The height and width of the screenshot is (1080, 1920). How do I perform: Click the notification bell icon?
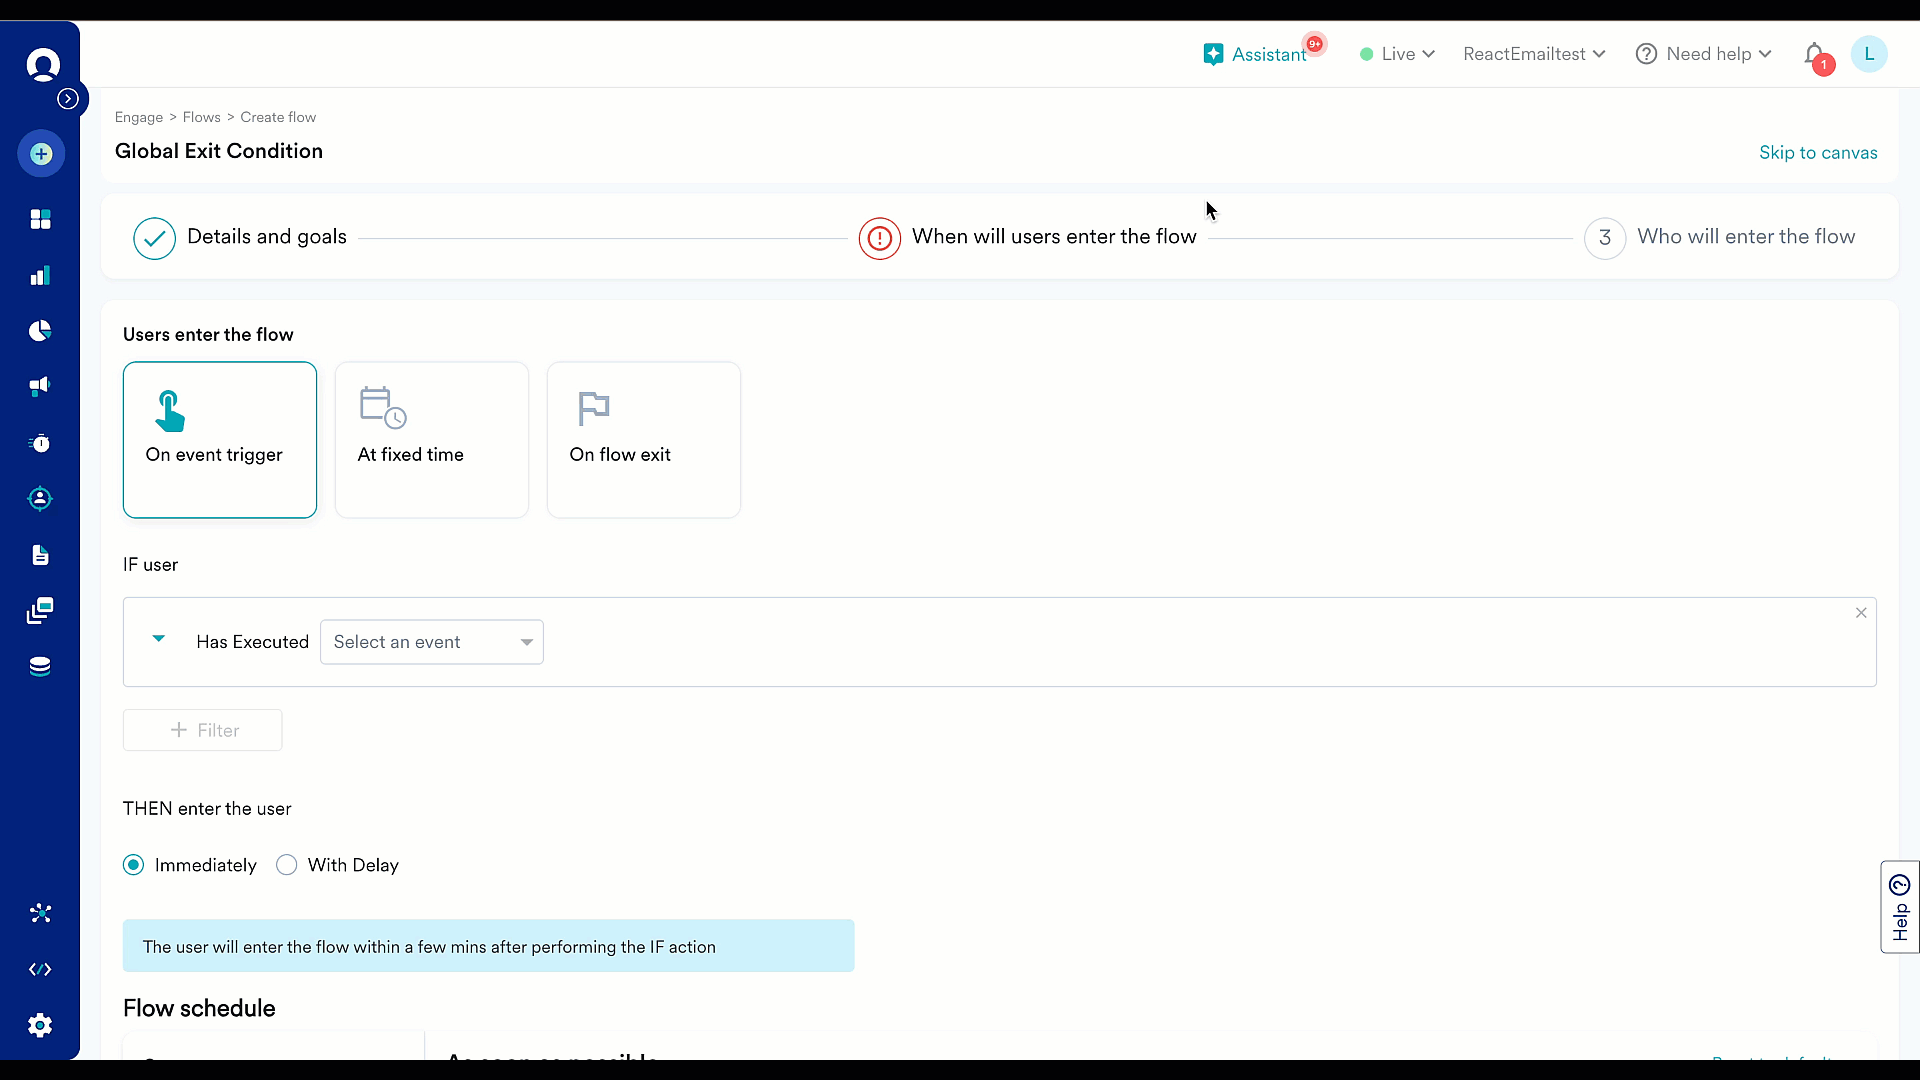1814,54
